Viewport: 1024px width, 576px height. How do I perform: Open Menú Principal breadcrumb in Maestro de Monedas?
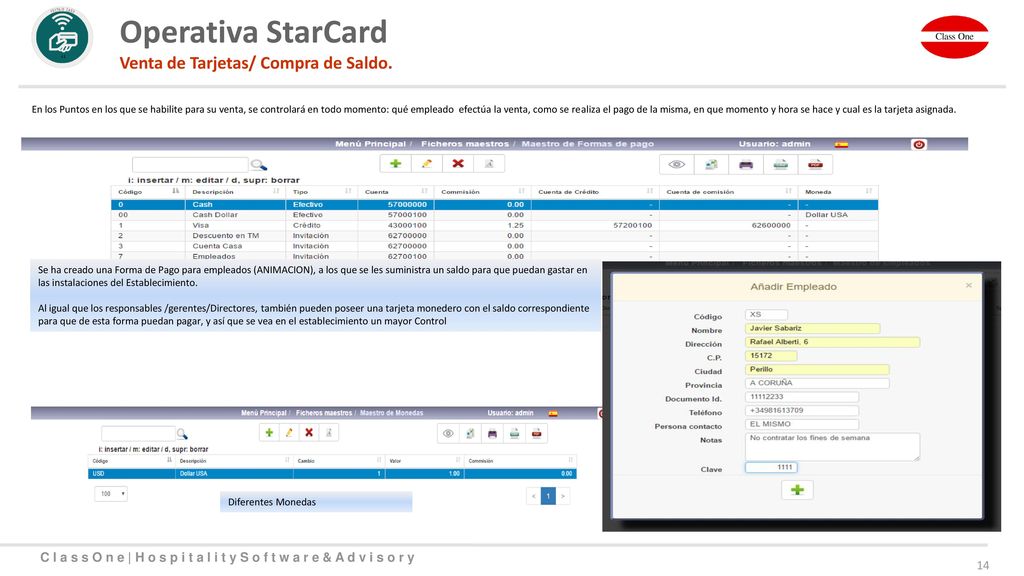tap(263, 413)
